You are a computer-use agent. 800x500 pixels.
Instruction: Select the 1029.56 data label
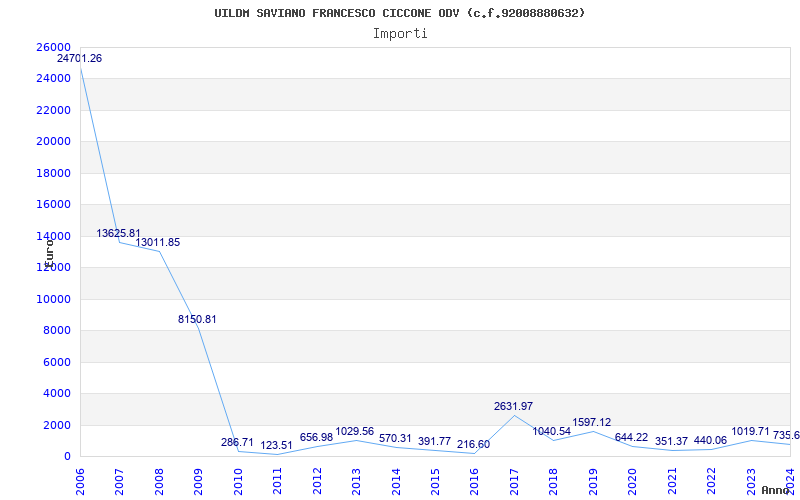pyautogui.click(x=355, y=432)
